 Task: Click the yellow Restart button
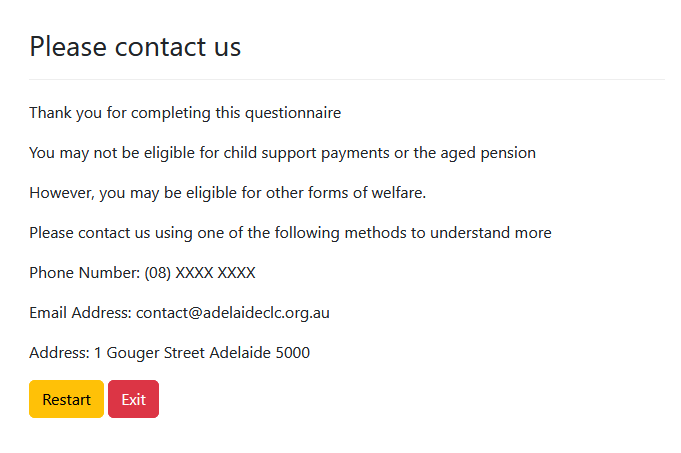(66, 399)
